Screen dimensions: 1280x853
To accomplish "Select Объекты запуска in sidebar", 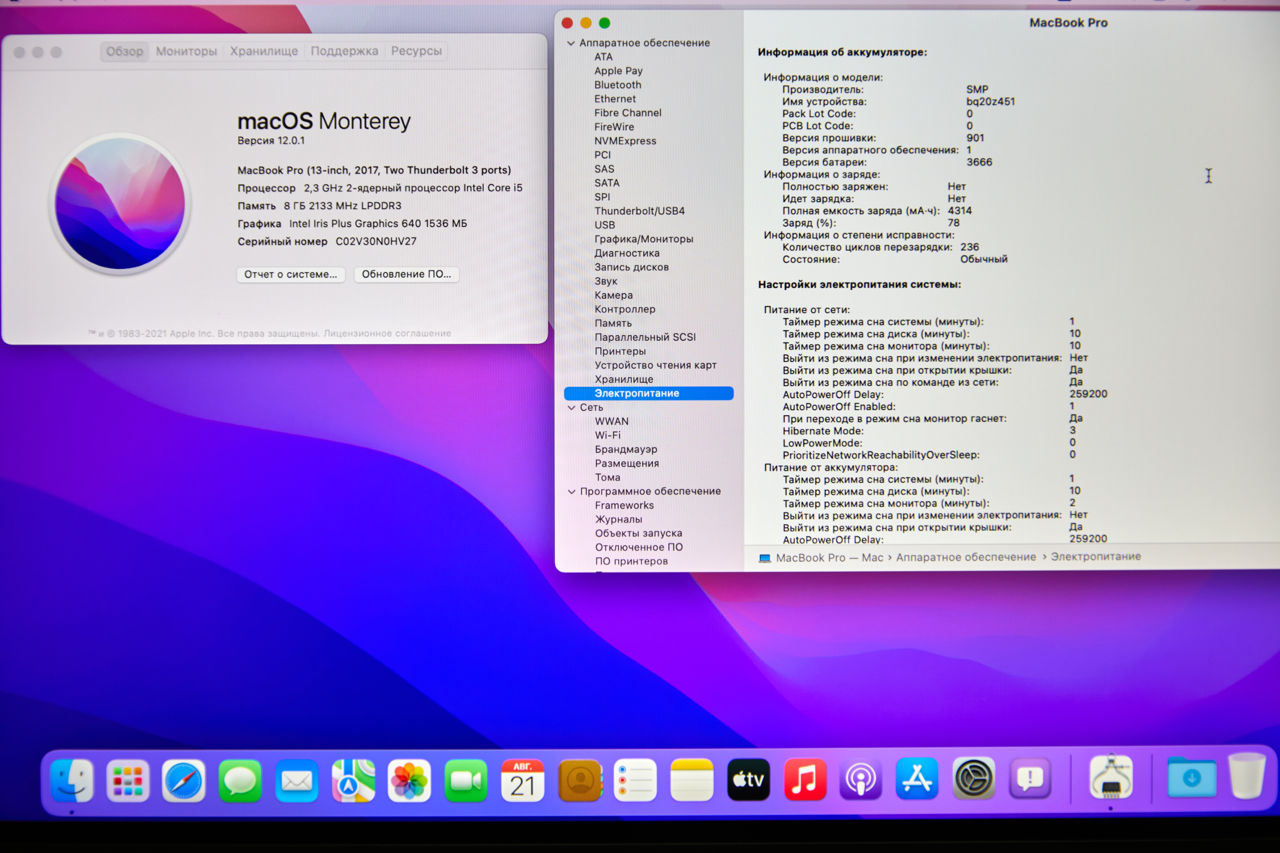I will pos(638,533).
